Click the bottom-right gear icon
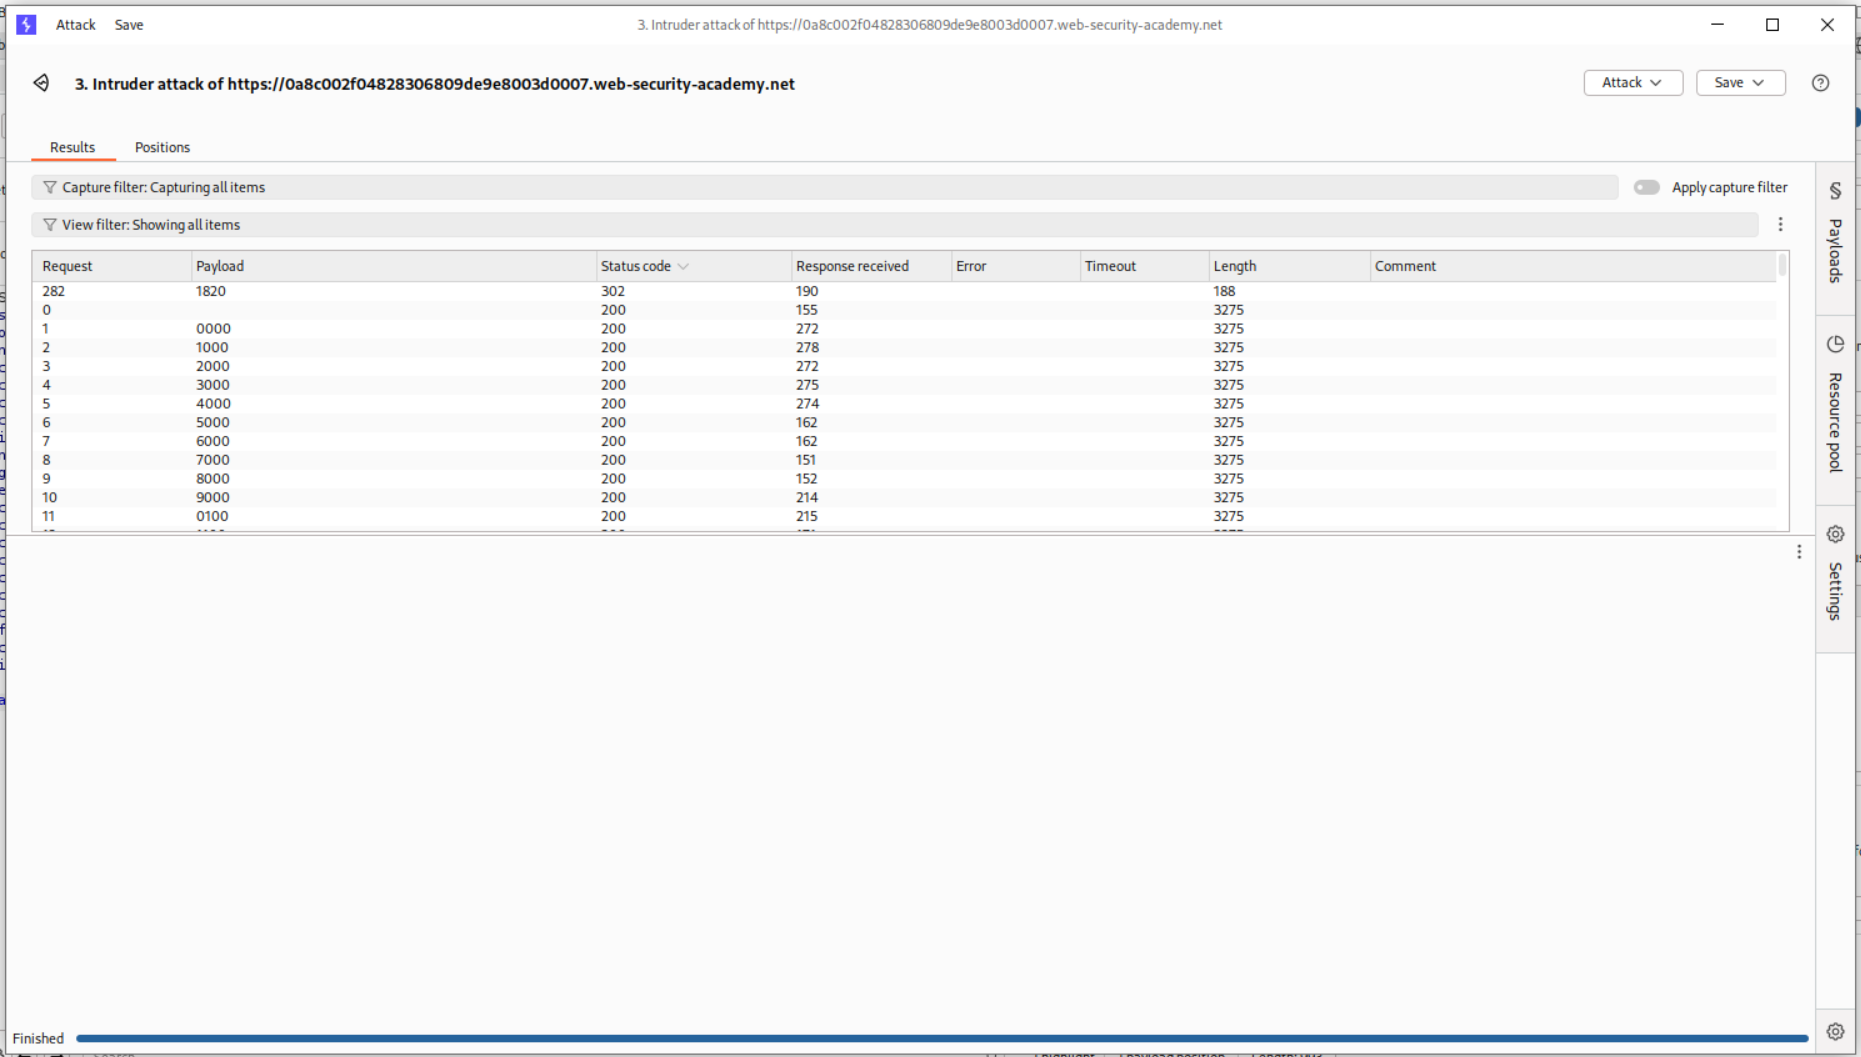1861x1057 pixels. (x=1835, y=1031)
